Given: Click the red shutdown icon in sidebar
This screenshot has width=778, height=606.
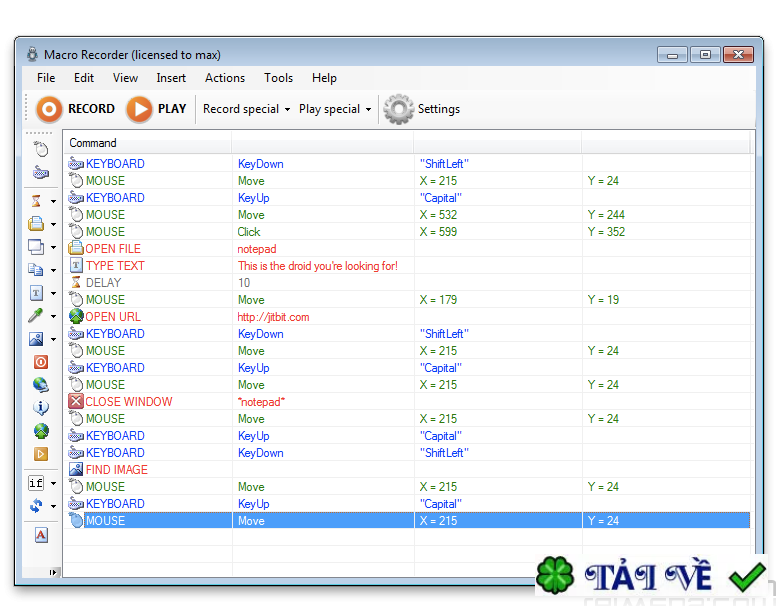Looking at the screenshot, I should pos(40,362).
